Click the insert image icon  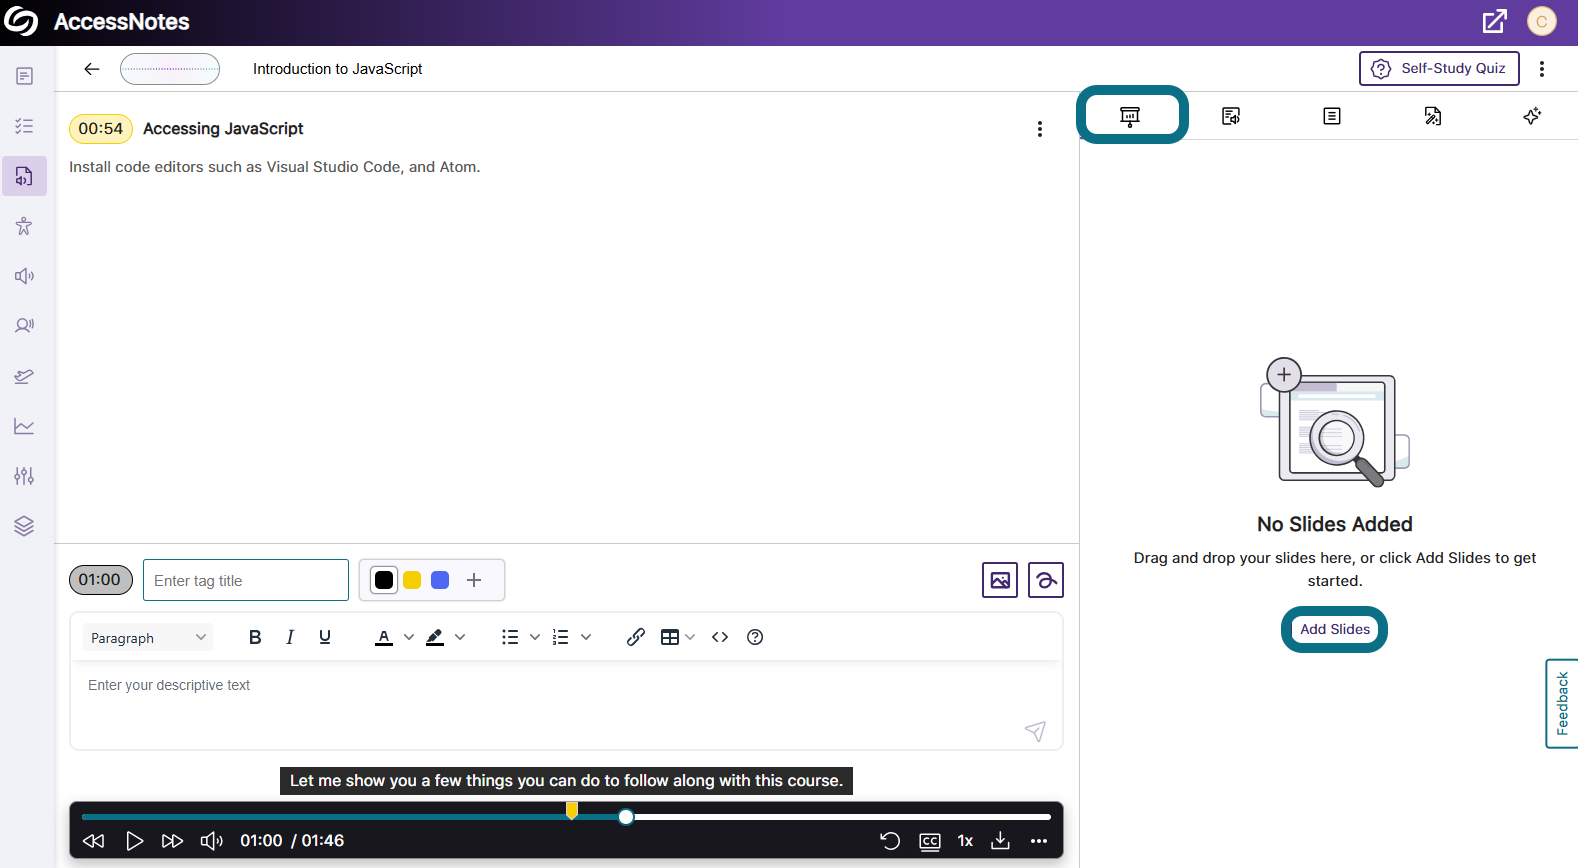(999, 580)
